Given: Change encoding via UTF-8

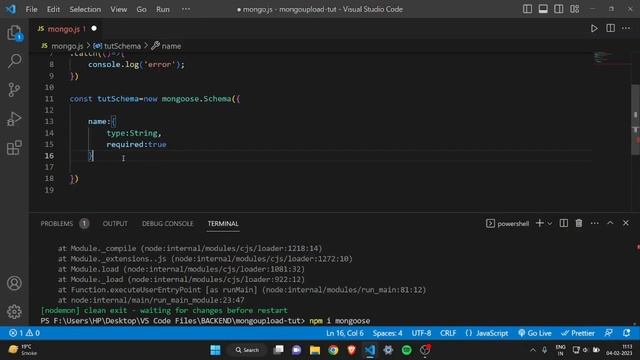Looking at the screenshot, I should pos(421,333).
